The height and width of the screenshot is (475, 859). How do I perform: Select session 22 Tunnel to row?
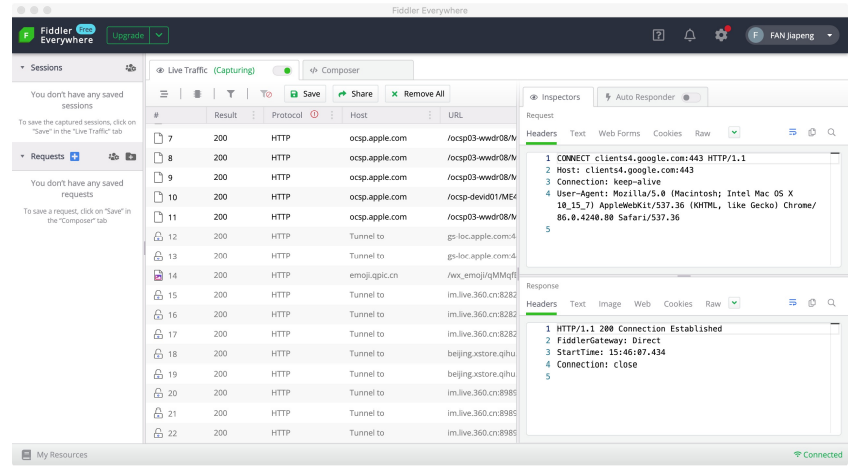tap(332, 433)
